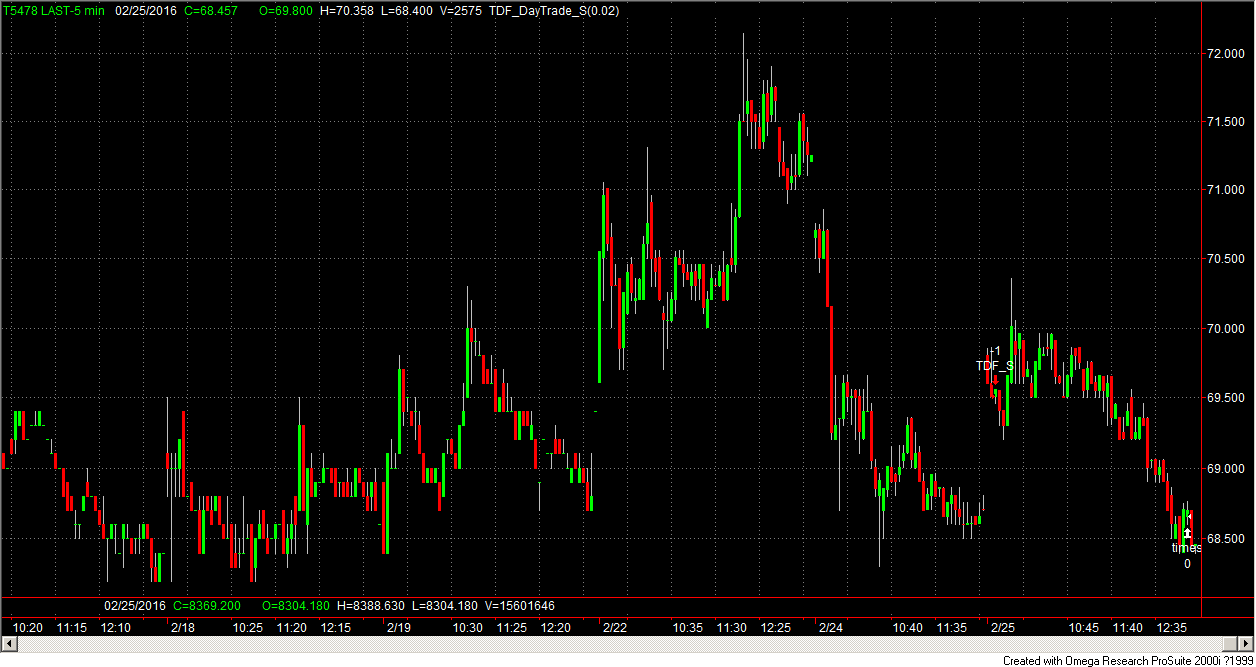The width and height of the screenshot is (1256, 667).
Task: Click the C=8369.200 value in lower status line
Action: coord(207,606)
